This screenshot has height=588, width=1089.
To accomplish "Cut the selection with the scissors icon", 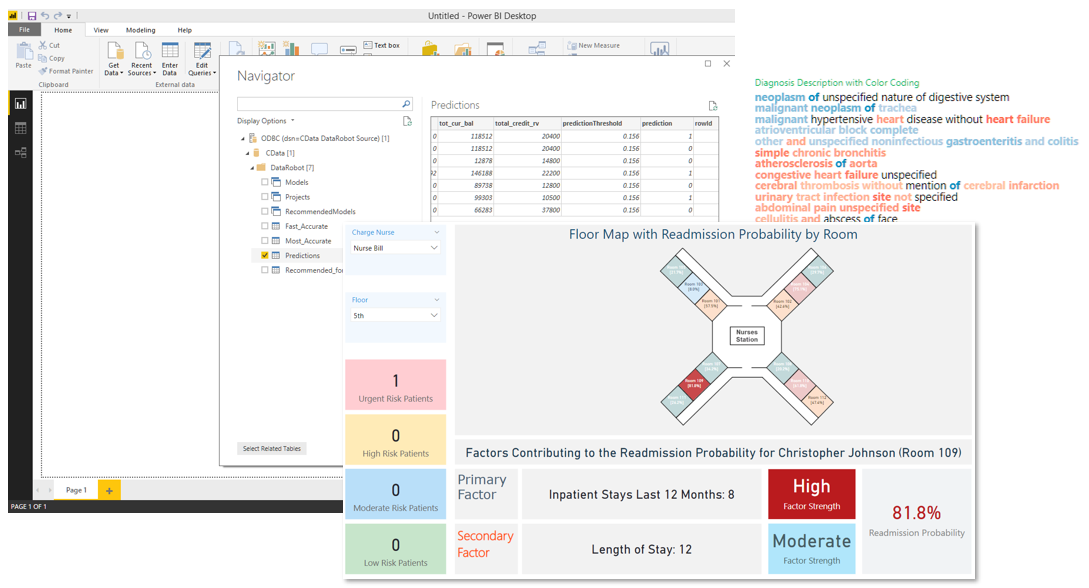I will click(x=43, y=45).
